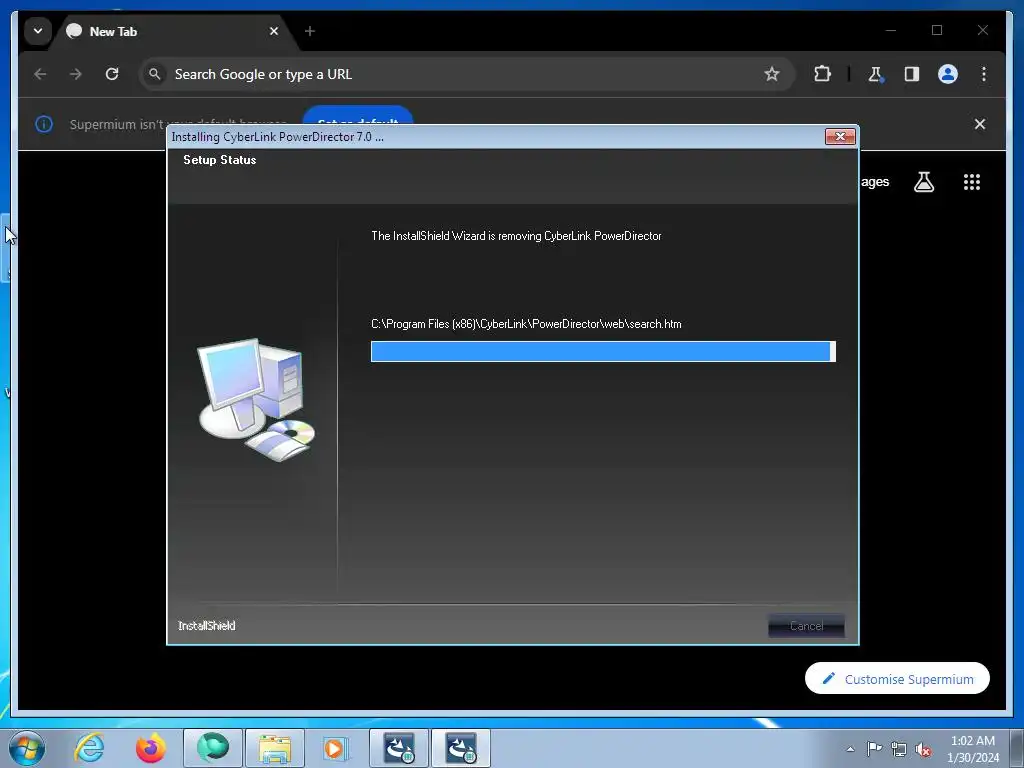The height and width of the screenshot is (768, 1024).
Task: Open the Action Center flag icon
Action: click(874, 749)
